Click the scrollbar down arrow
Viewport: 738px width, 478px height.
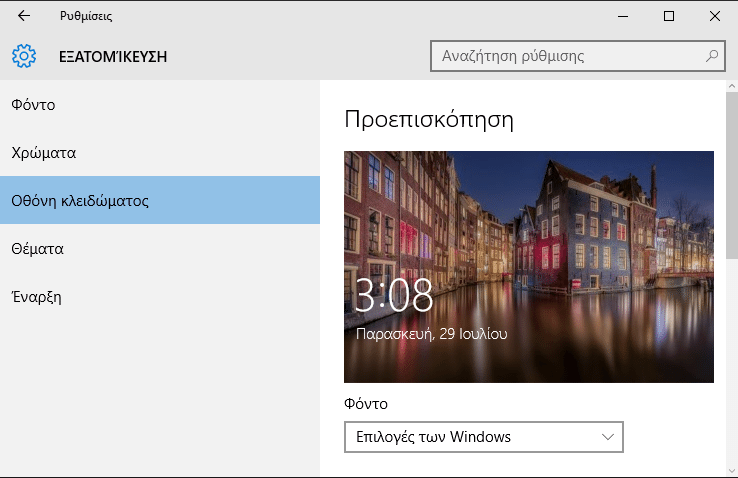pos(732,470)
